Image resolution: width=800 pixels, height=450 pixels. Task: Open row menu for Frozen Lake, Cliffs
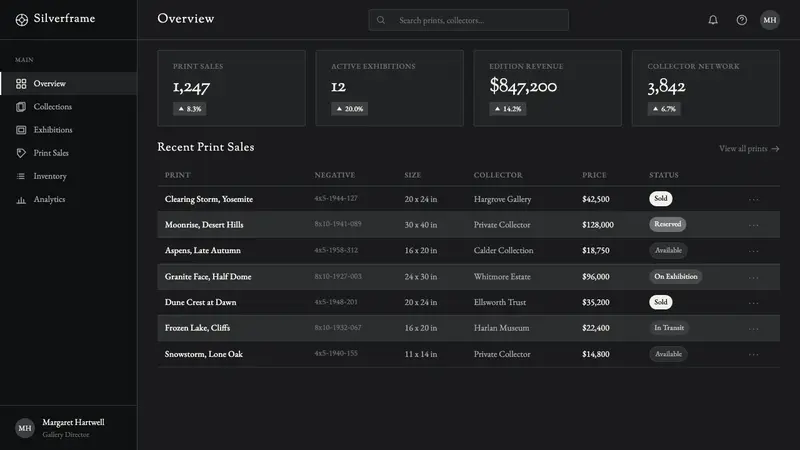click(754, 329)
